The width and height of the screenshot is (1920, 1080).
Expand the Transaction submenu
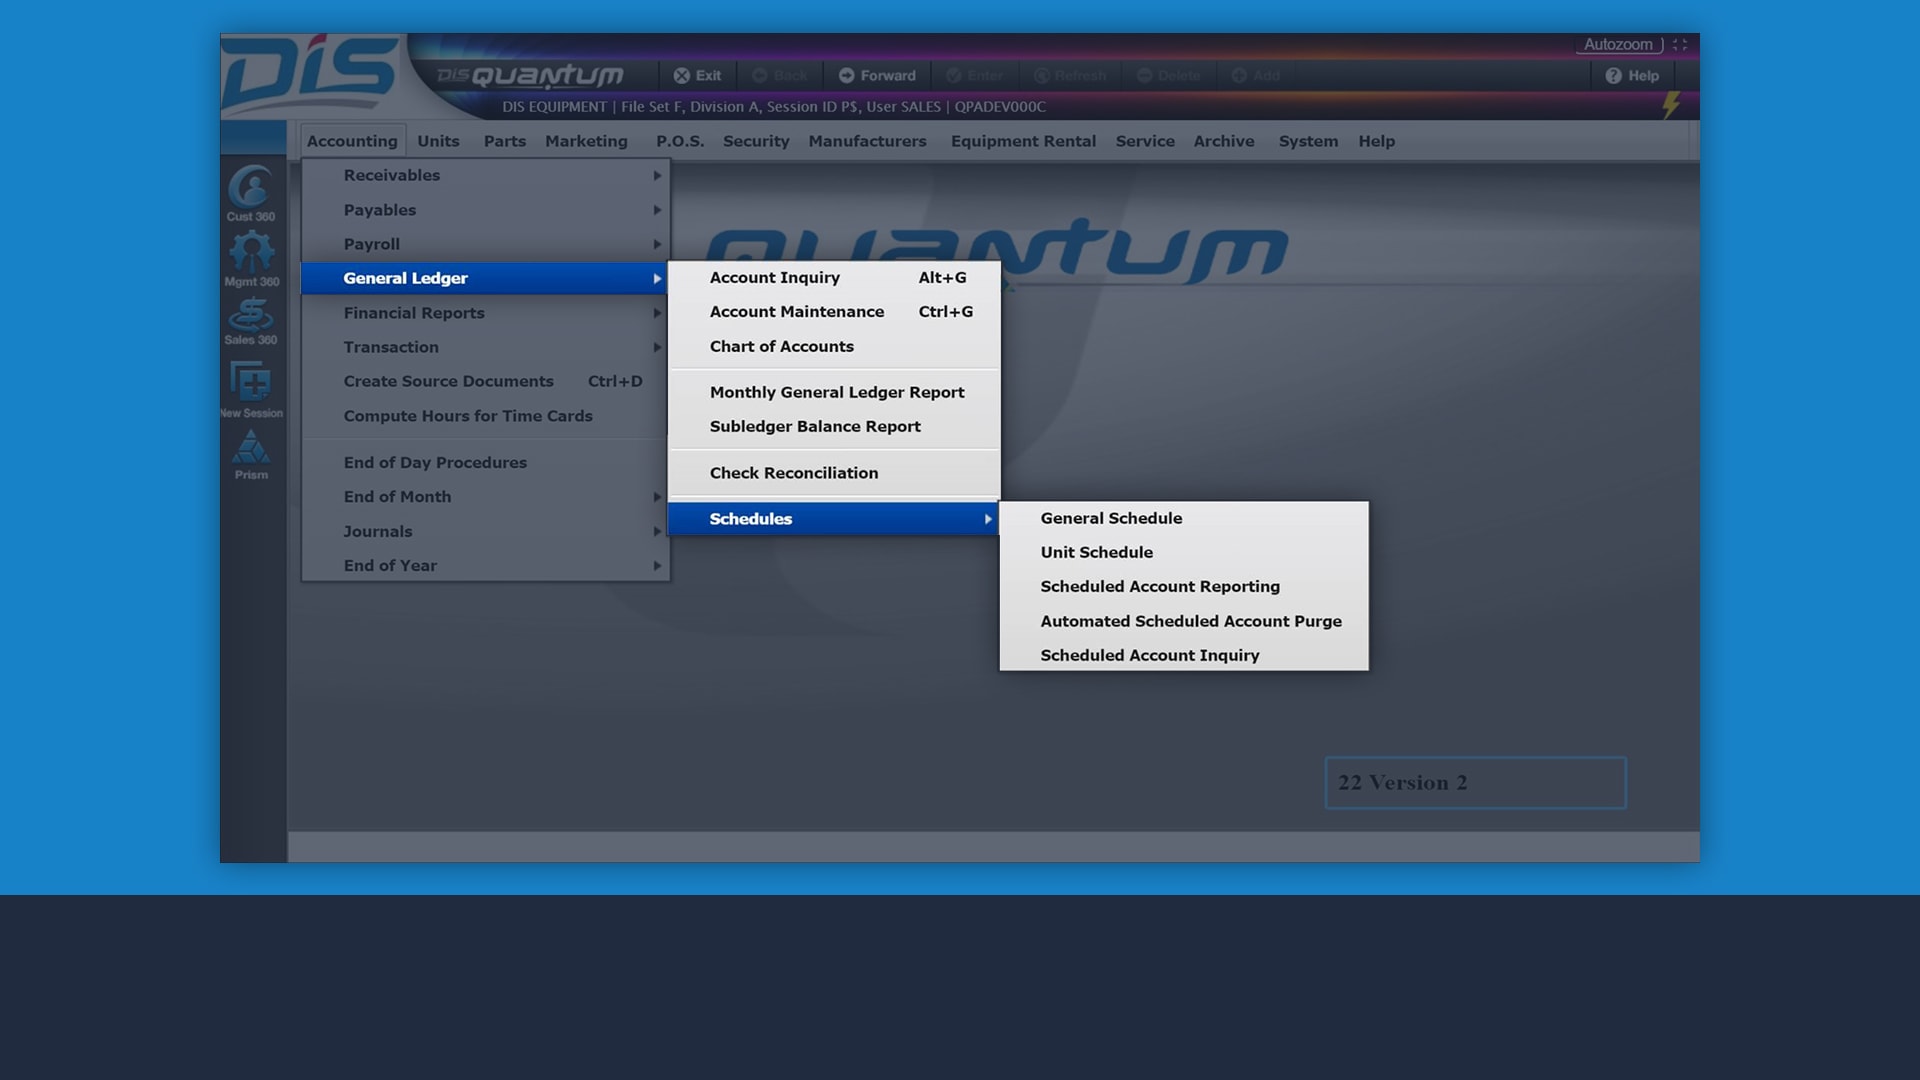point(485,347)
